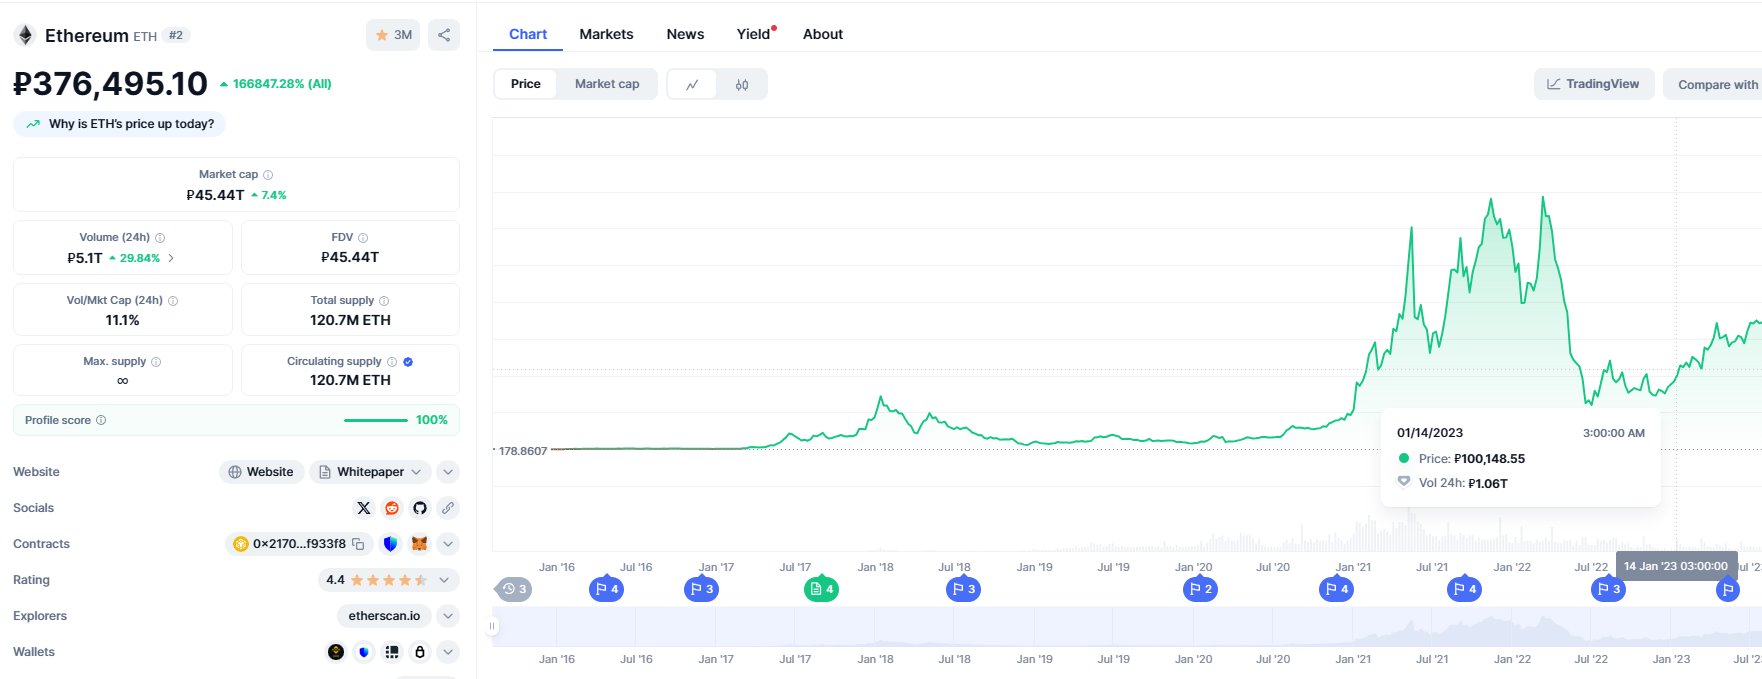Open the Markets tab
1762x679 pixels.
click(606, 34)
